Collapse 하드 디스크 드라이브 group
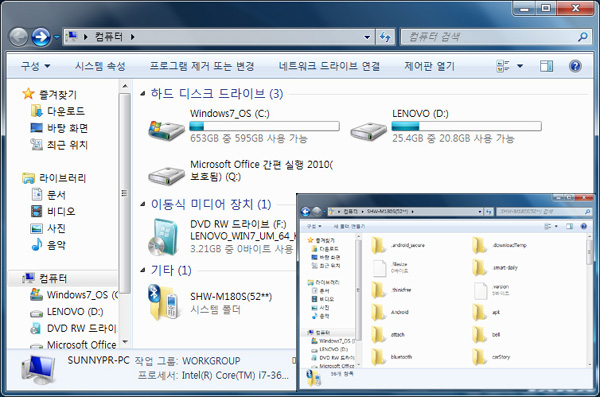The image size is (600, 397). point(143,93)
